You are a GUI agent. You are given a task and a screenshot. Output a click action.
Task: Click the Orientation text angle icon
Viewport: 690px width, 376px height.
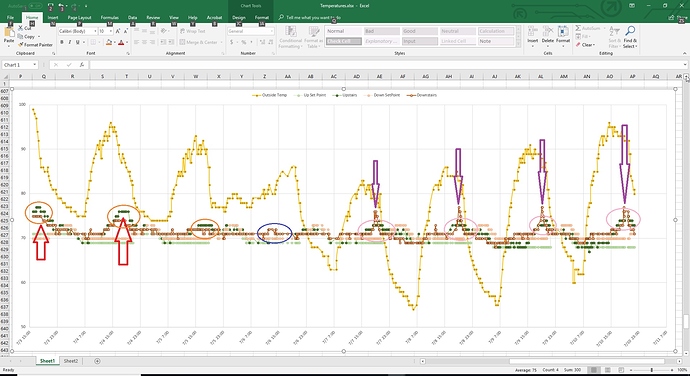click(164, 31)
